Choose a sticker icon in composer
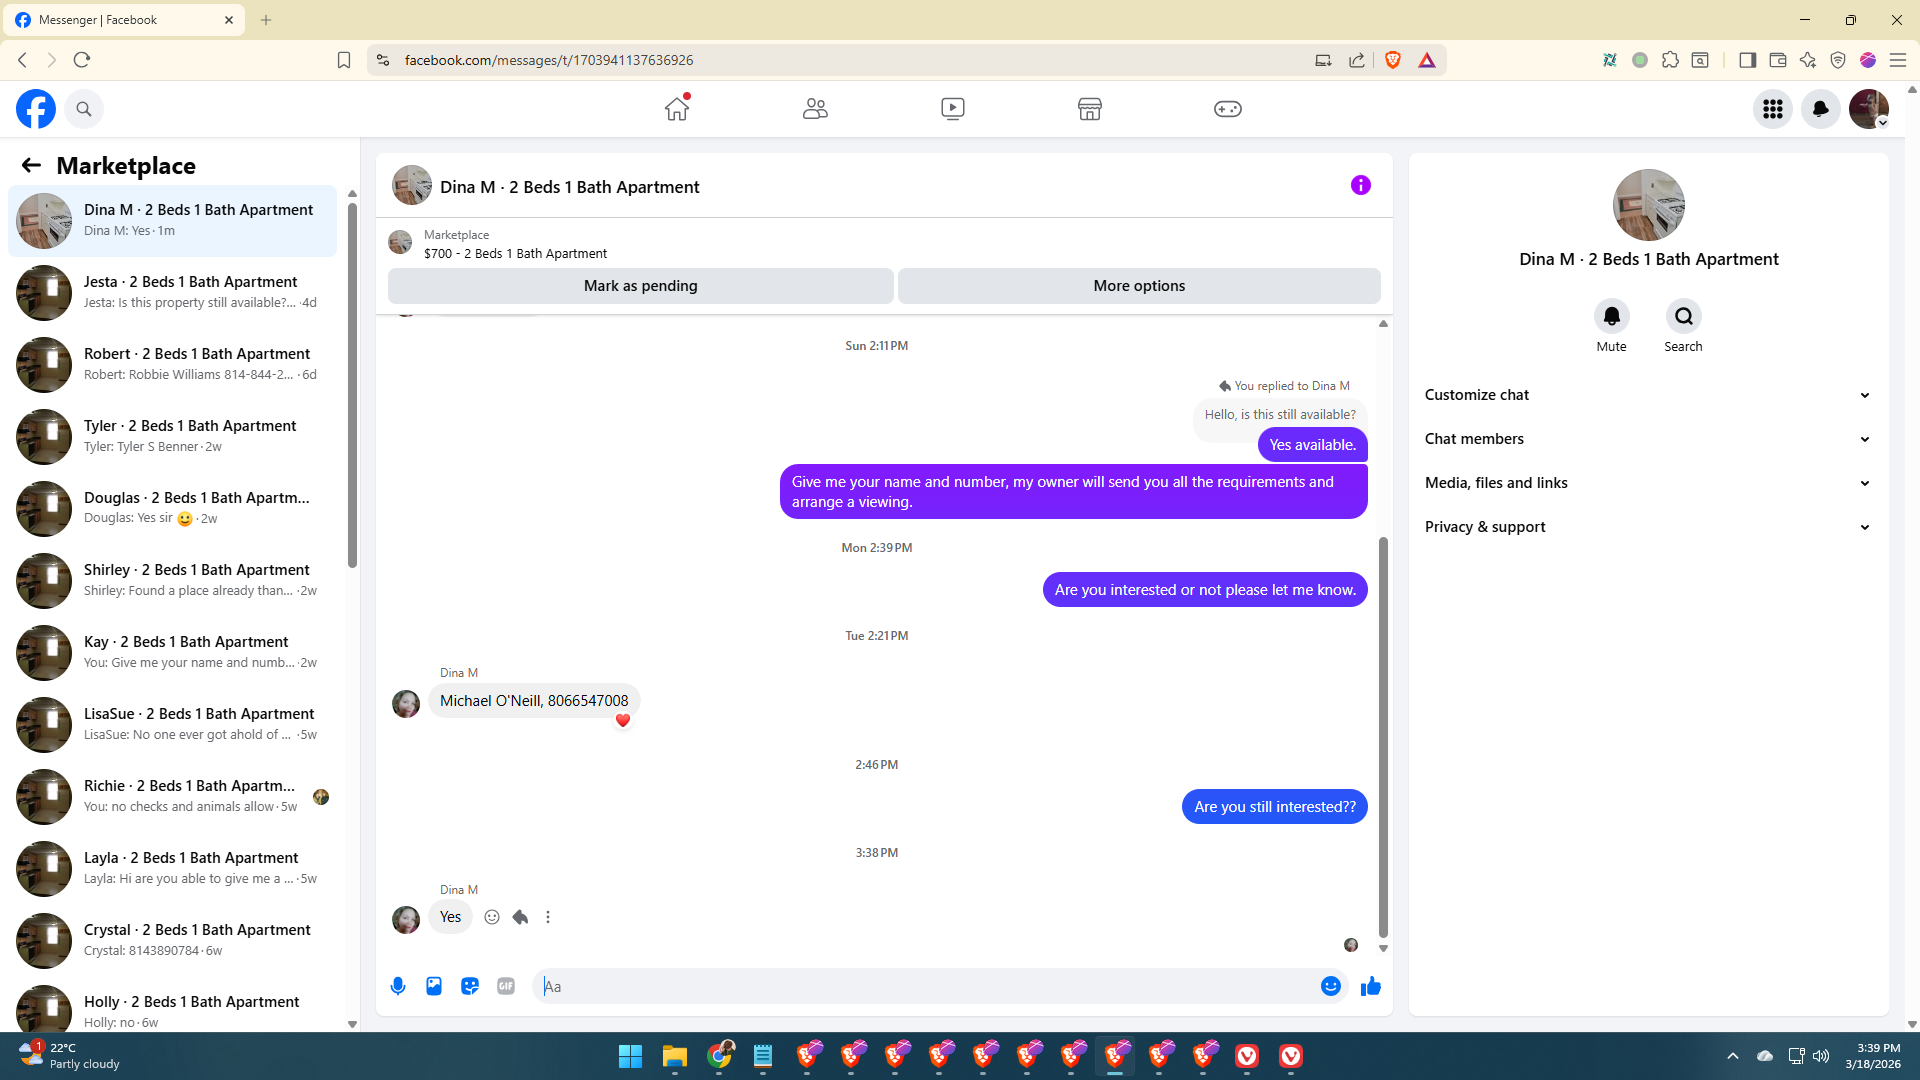1920x1080 pixels. [470, 986]
